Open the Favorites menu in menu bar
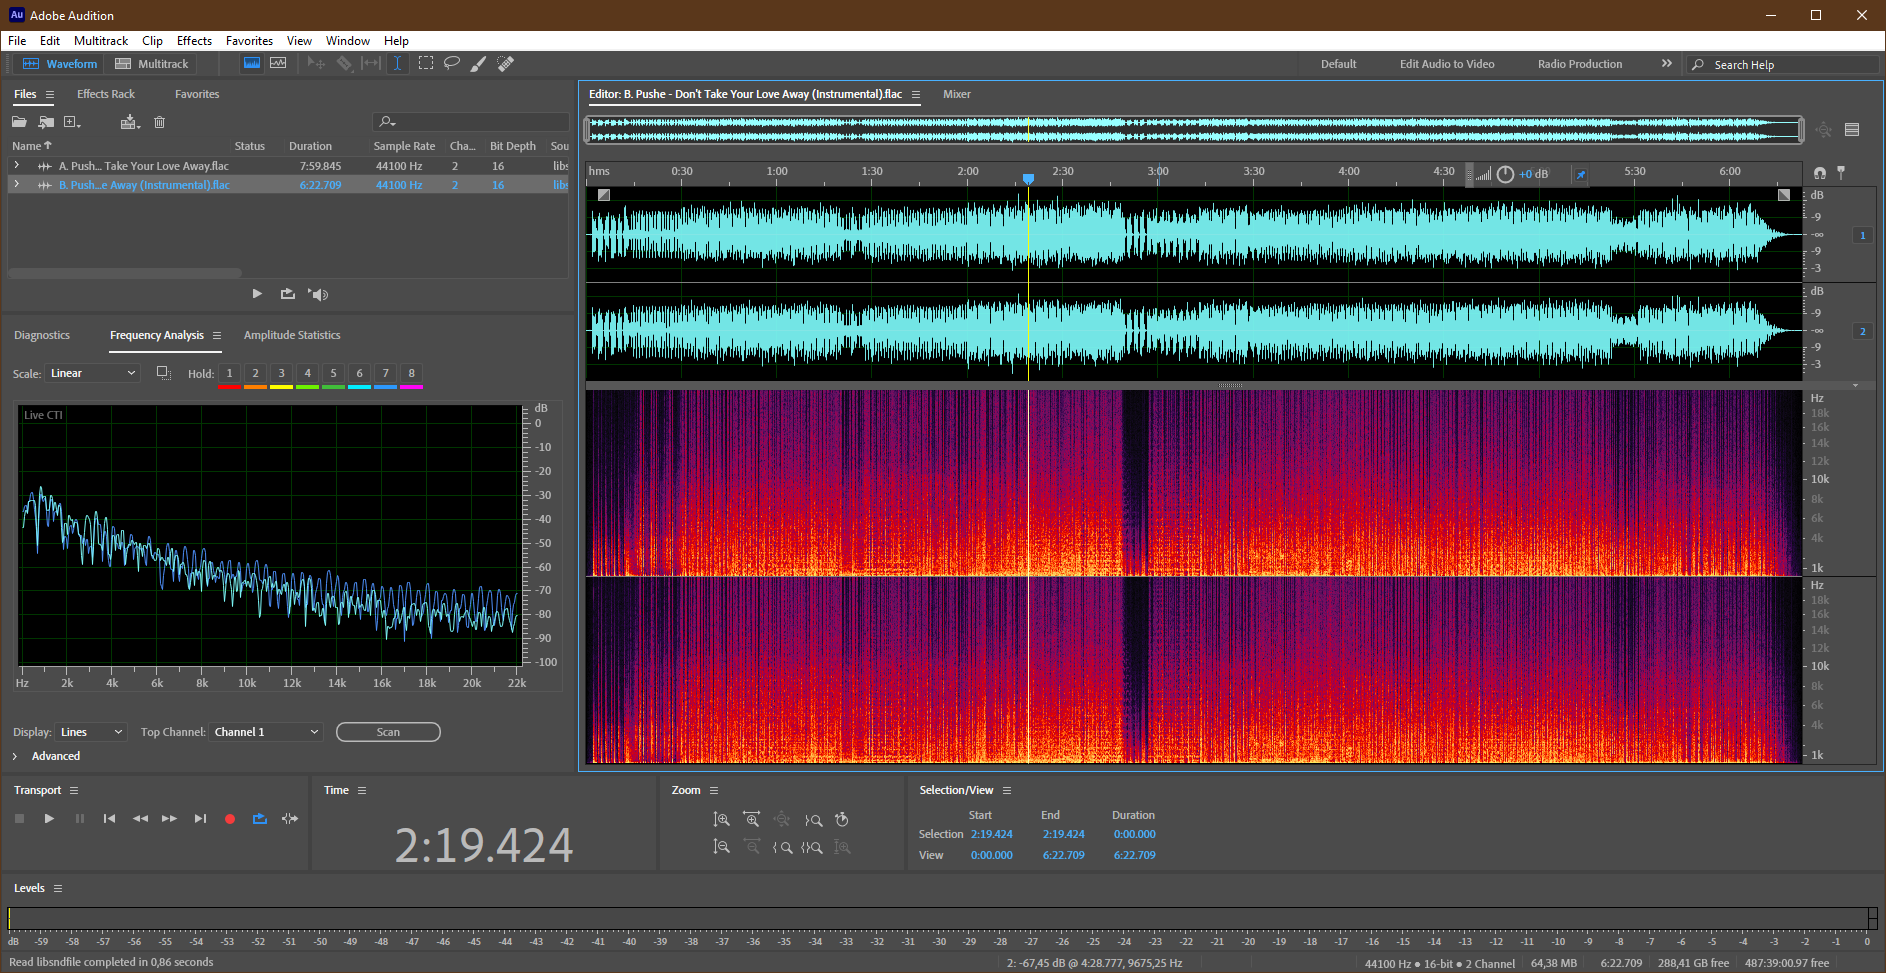The width and height of the screenshot is (1886, 973). (x=249, y=41)
